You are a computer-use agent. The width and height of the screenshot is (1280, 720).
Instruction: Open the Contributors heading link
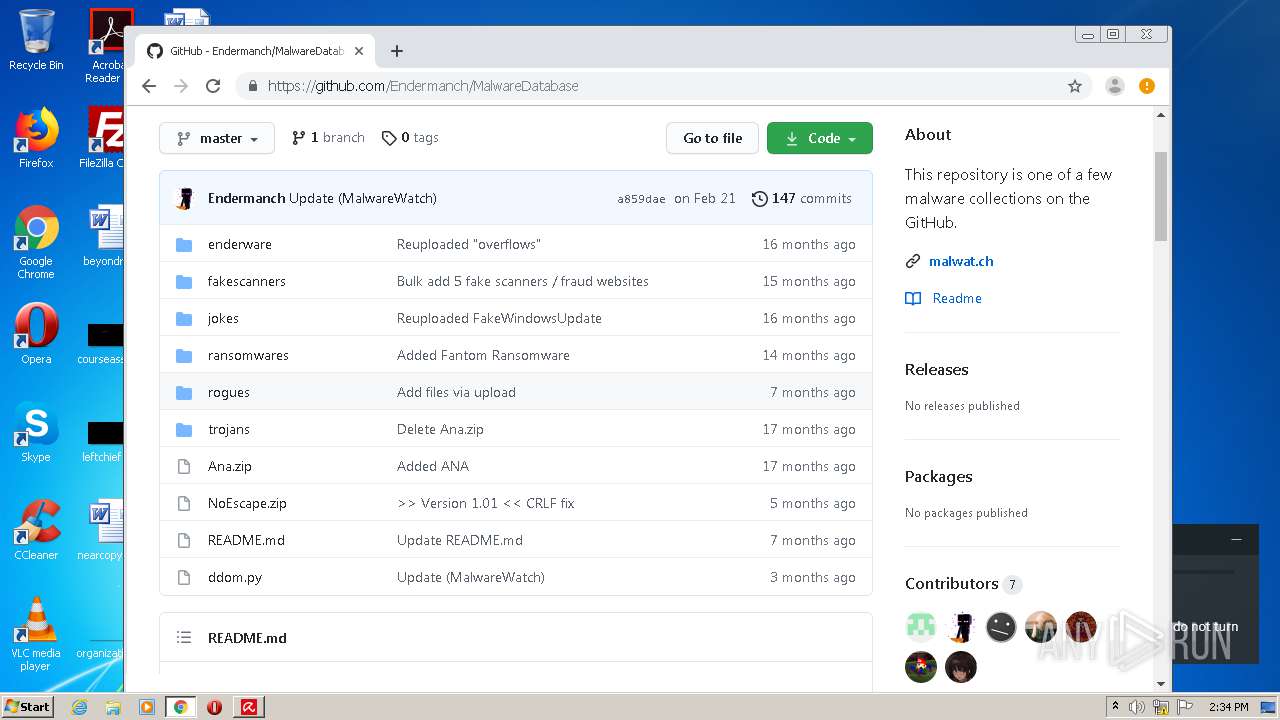[952, 583]
